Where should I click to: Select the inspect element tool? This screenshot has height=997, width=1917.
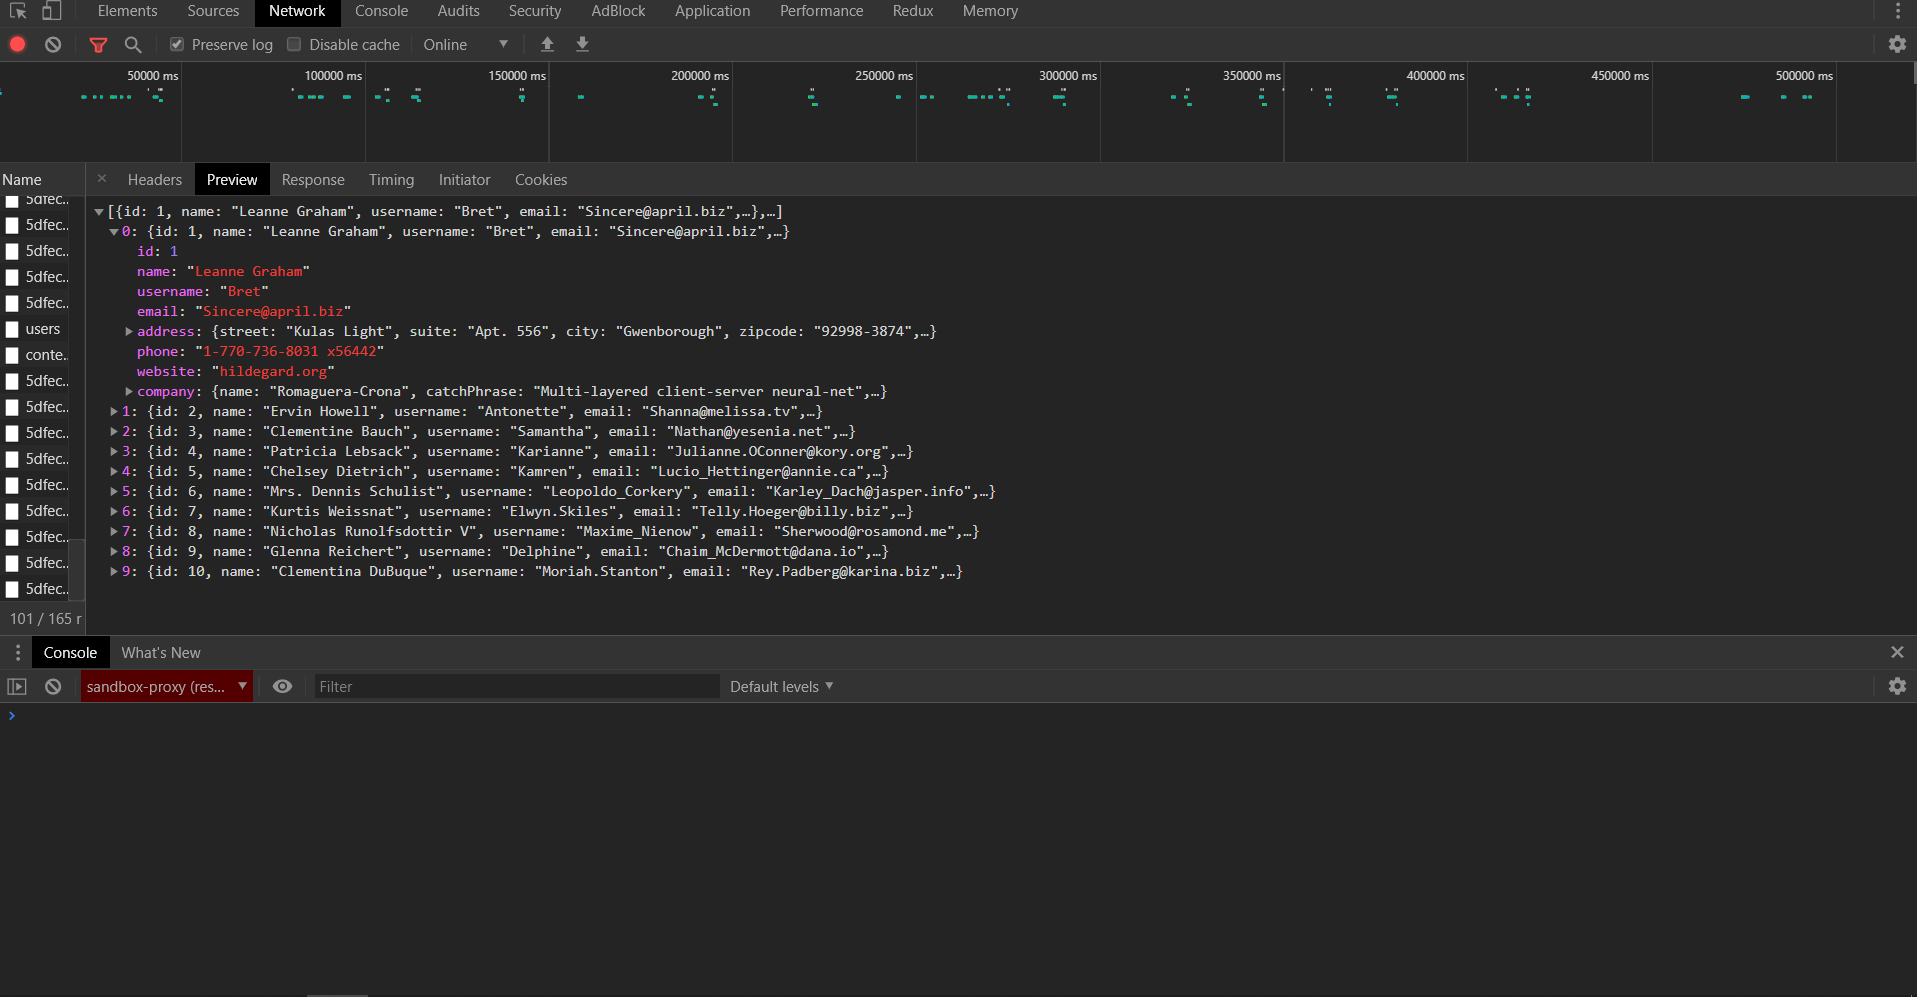(16, 11)
